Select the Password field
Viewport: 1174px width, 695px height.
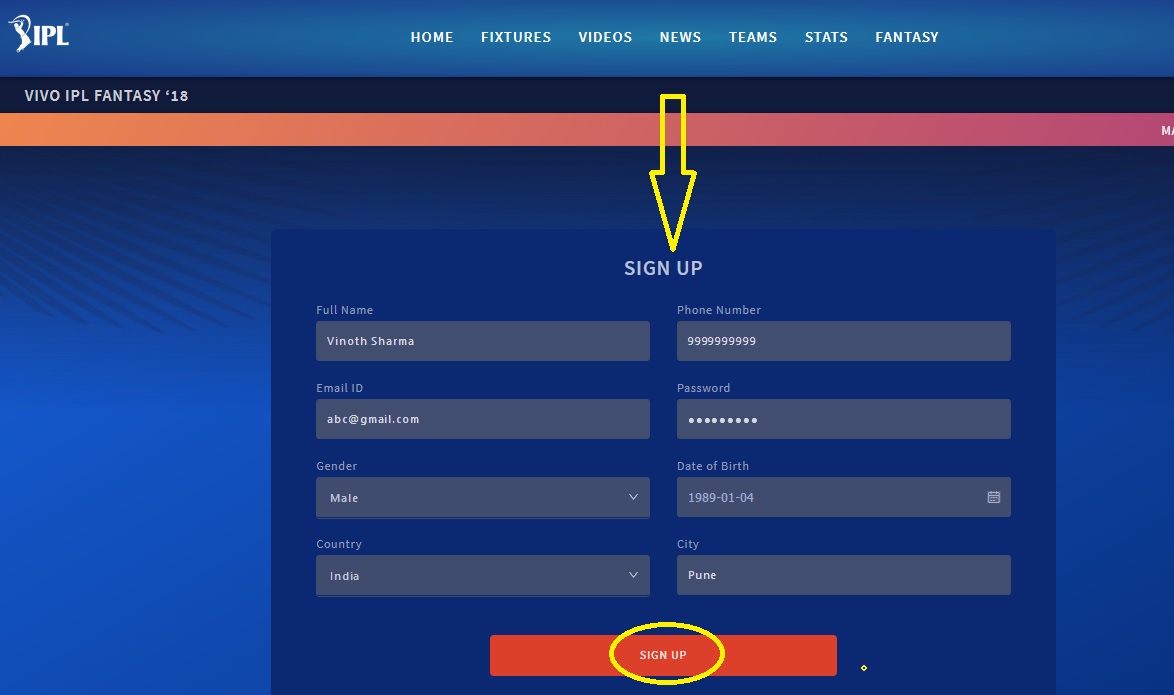point(843,419)
